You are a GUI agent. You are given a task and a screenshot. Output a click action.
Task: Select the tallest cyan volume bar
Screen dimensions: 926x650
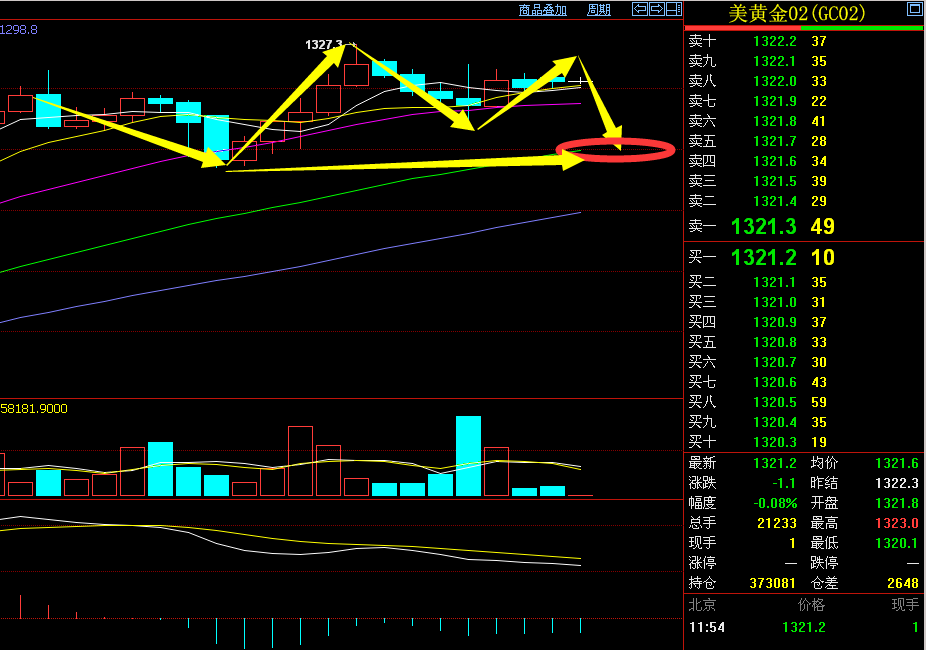coord(468,456)
